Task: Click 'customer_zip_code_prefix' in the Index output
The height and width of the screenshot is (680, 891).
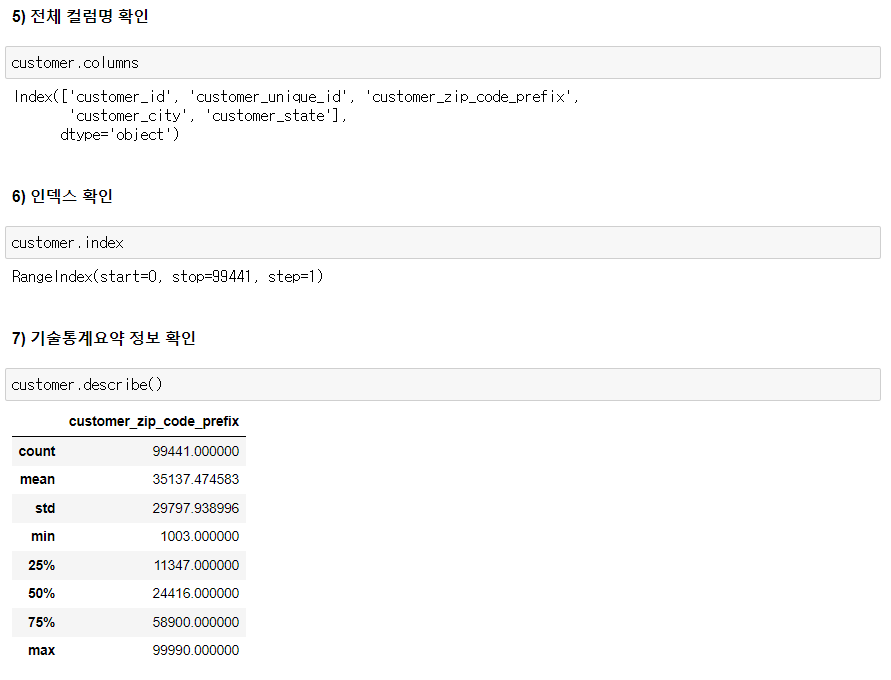Action: 469,97
